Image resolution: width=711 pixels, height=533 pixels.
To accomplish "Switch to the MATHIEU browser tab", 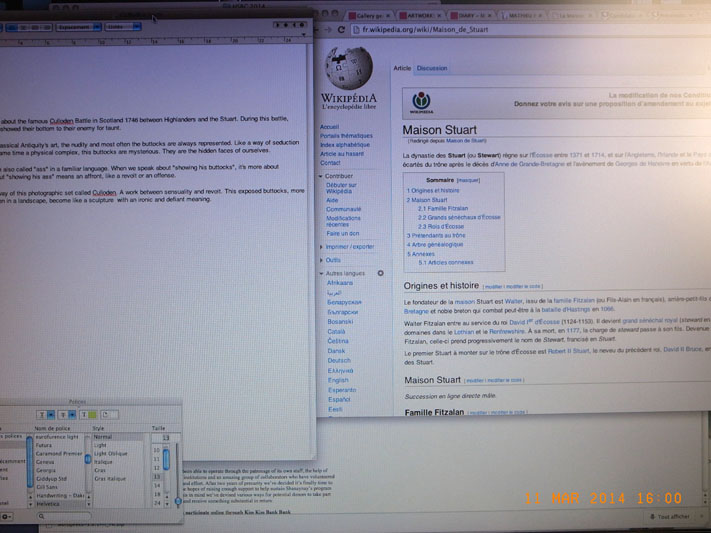I will pos(522,15).
